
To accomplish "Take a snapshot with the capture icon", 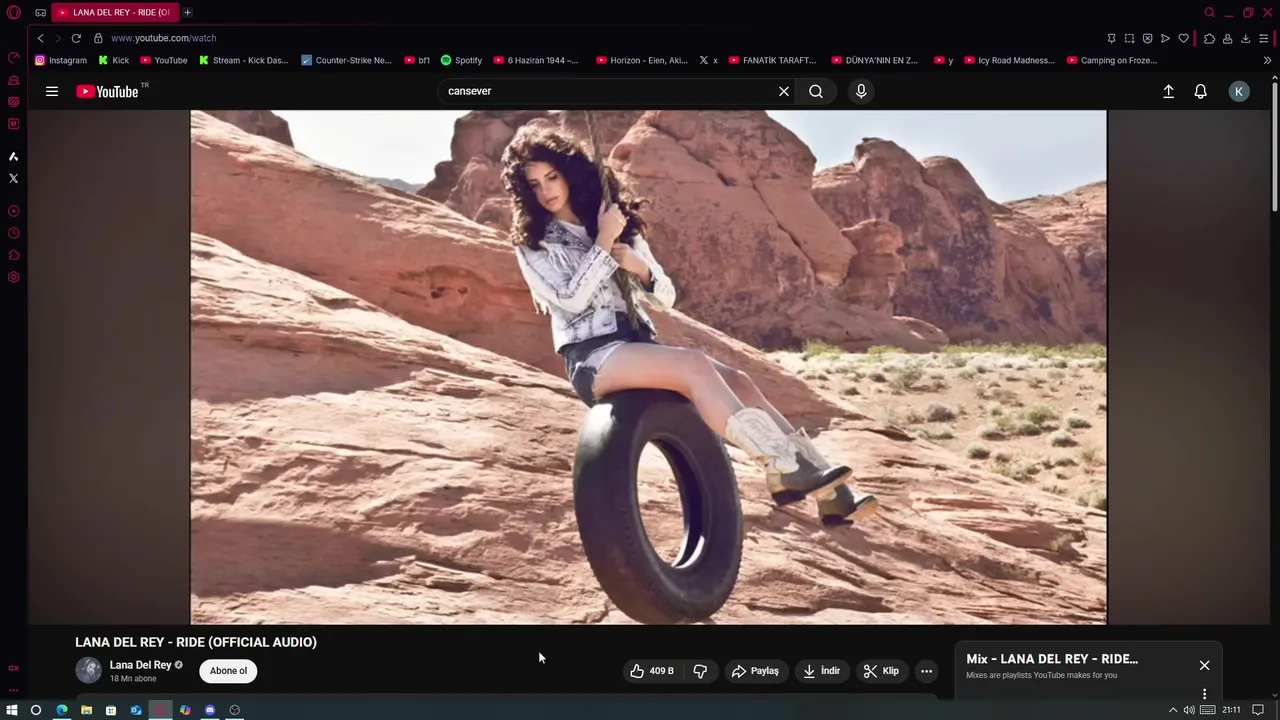I will 1129,38.
